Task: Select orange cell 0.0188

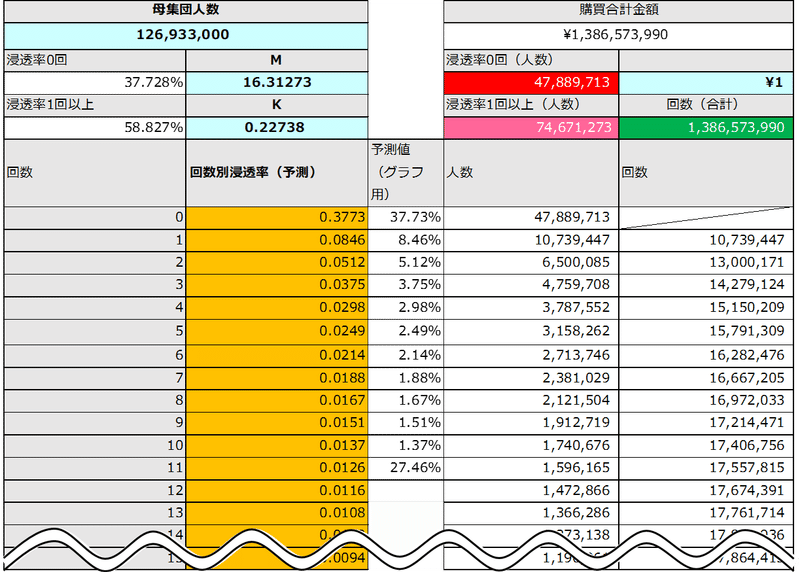Action: click(x=277, y=379)
